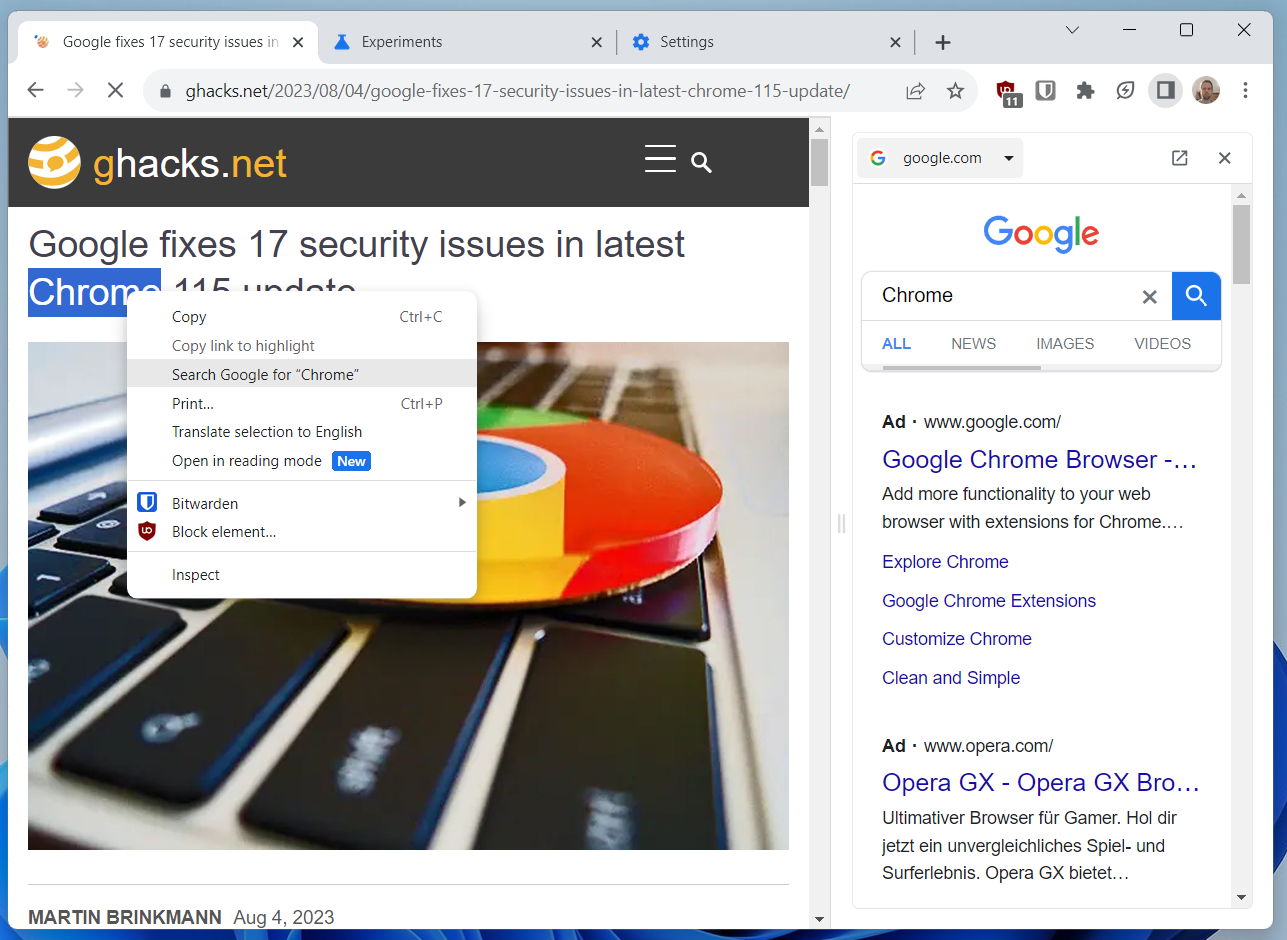Expand the Bitwarden submenu
The image size is (1287, 940).
click(302, 503)
